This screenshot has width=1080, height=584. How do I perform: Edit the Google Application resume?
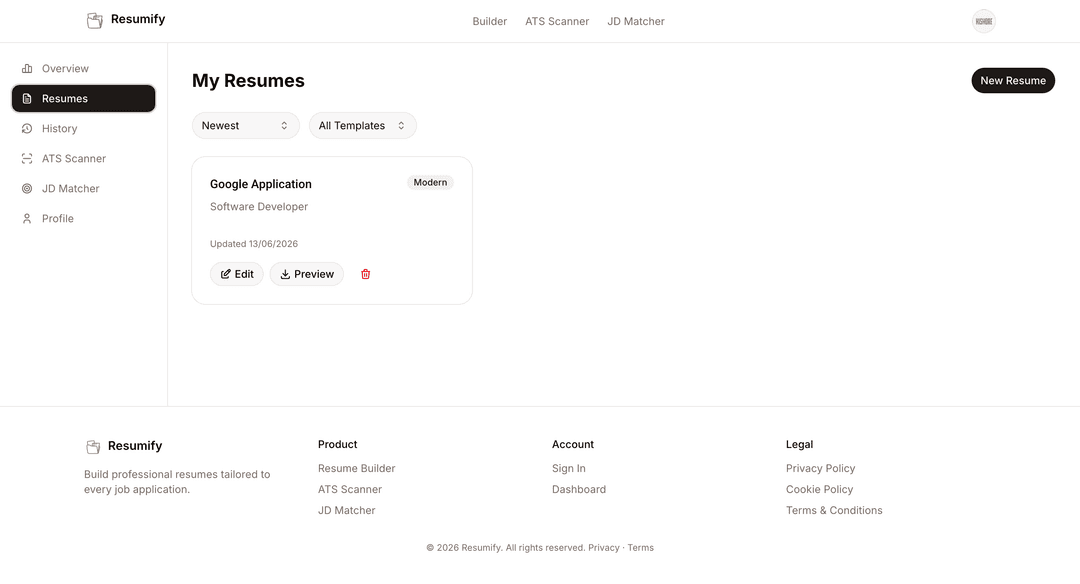click(x=237, y=274)
